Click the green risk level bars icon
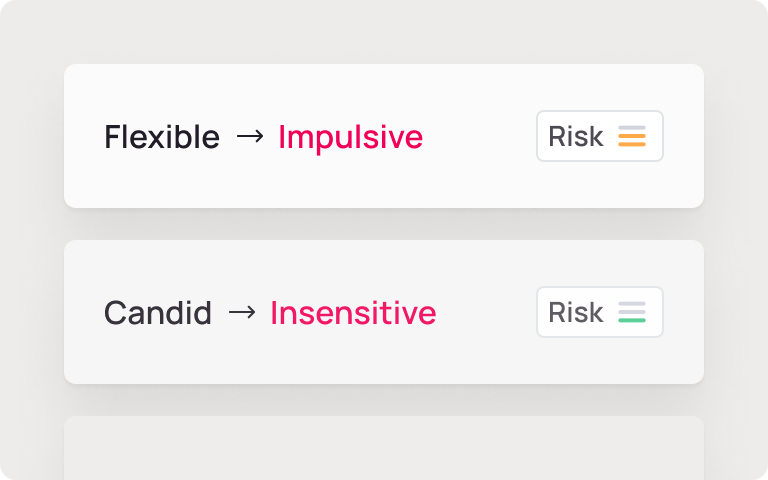768x480 pixels. click(x=631, y=313)
